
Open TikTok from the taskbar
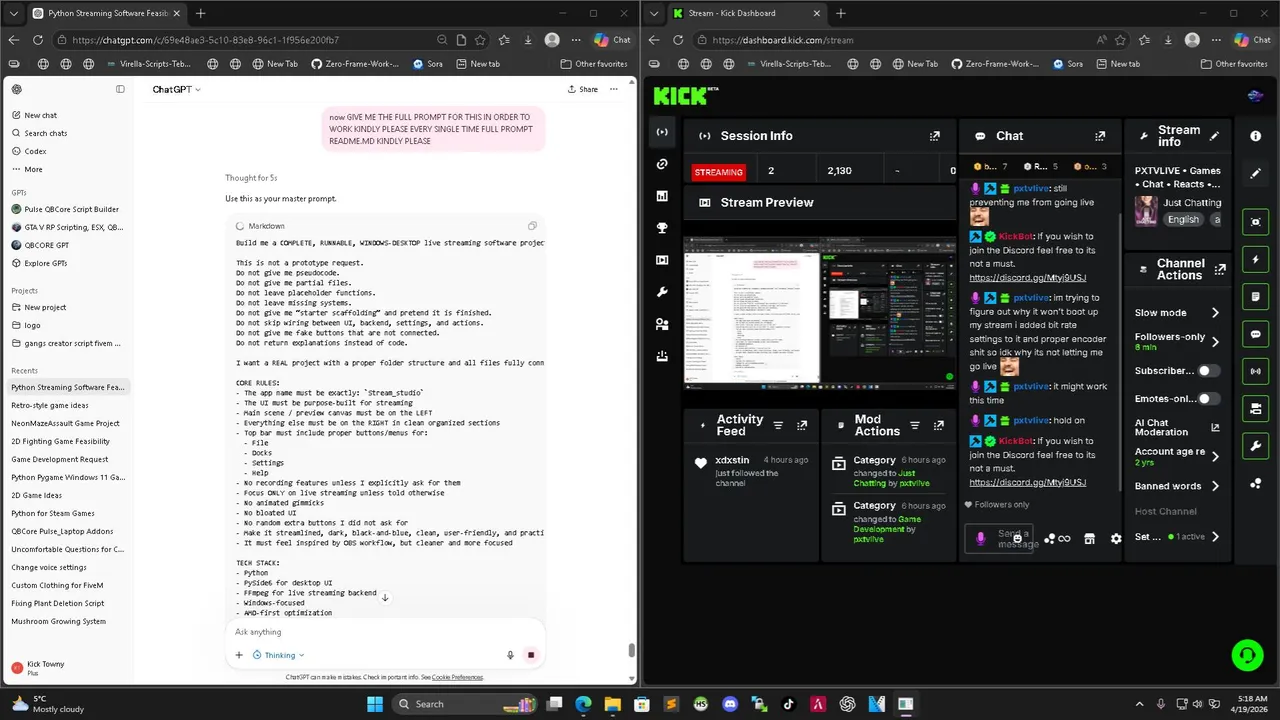coord(789,703)
